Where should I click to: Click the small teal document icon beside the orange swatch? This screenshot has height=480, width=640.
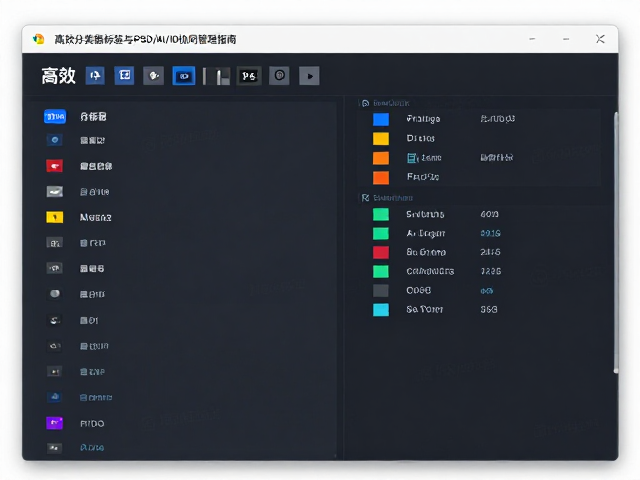click(x=413, y=158)
